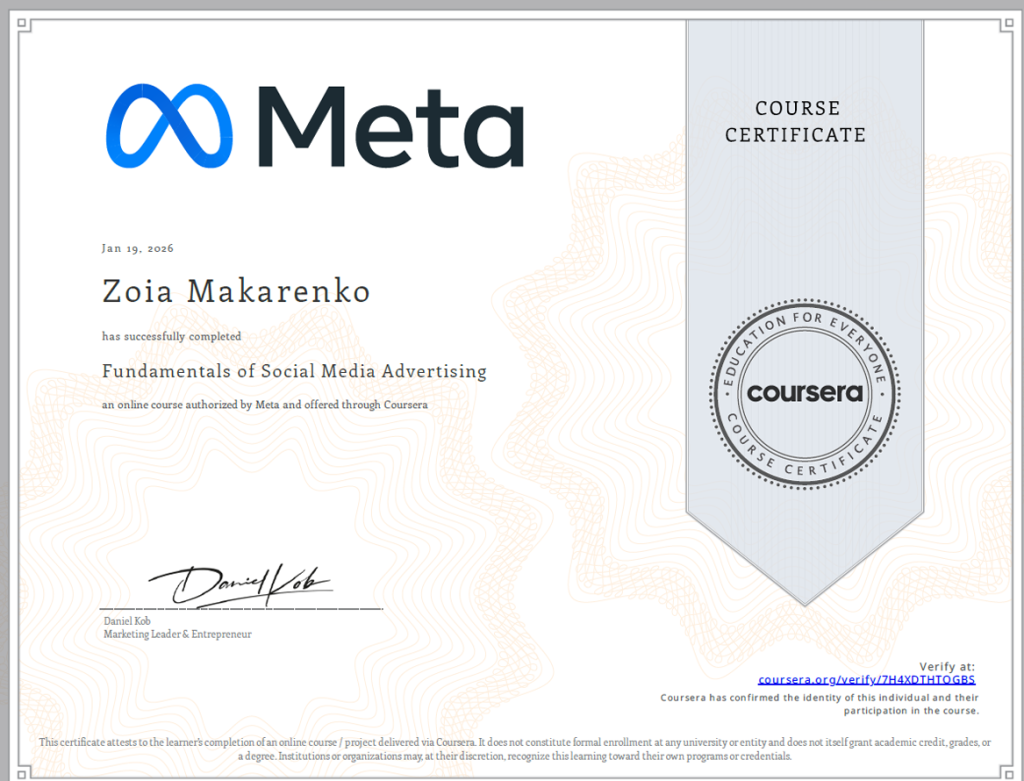Click the "Verify at:" label
This screenshot has height=781, width=1024.
pos(946,666)
